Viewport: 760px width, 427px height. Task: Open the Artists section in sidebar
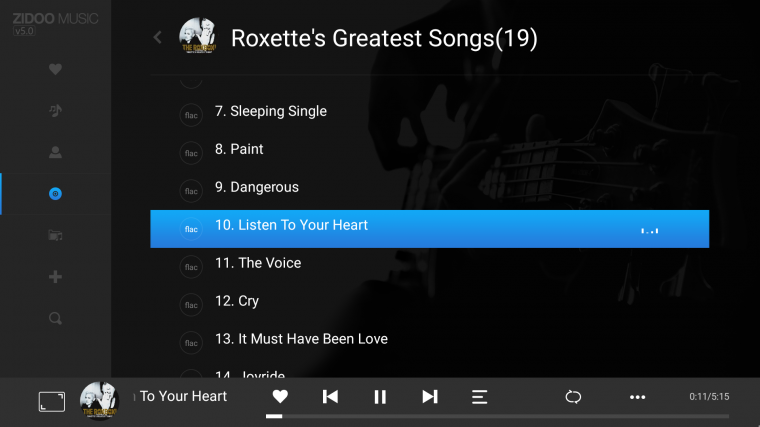55,152
